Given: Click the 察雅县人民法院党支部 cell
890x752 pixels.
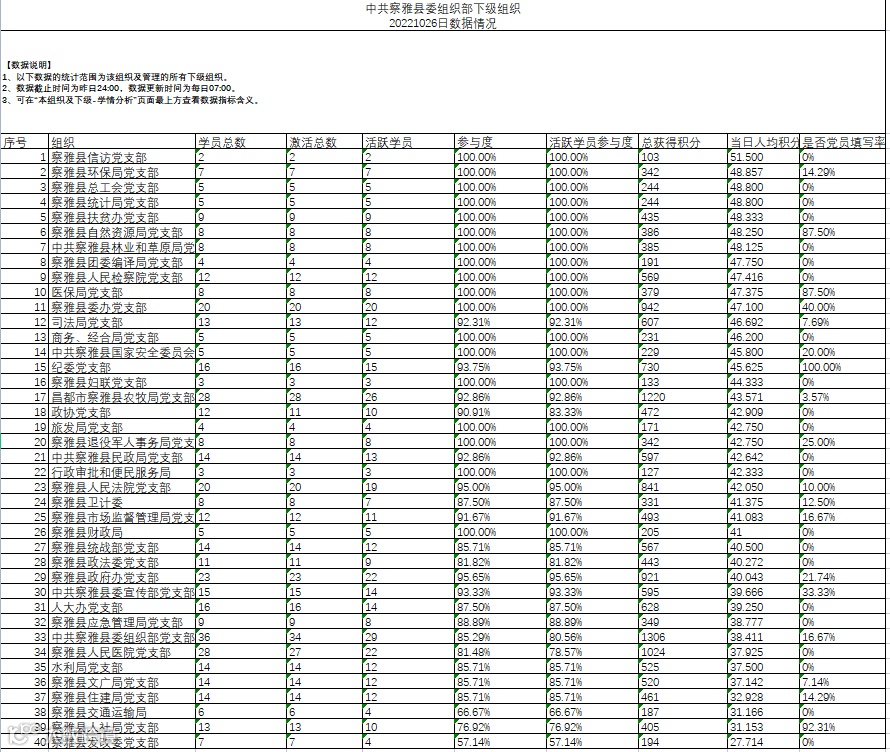Looking at the screenshot, I should [x=121, y=487].
